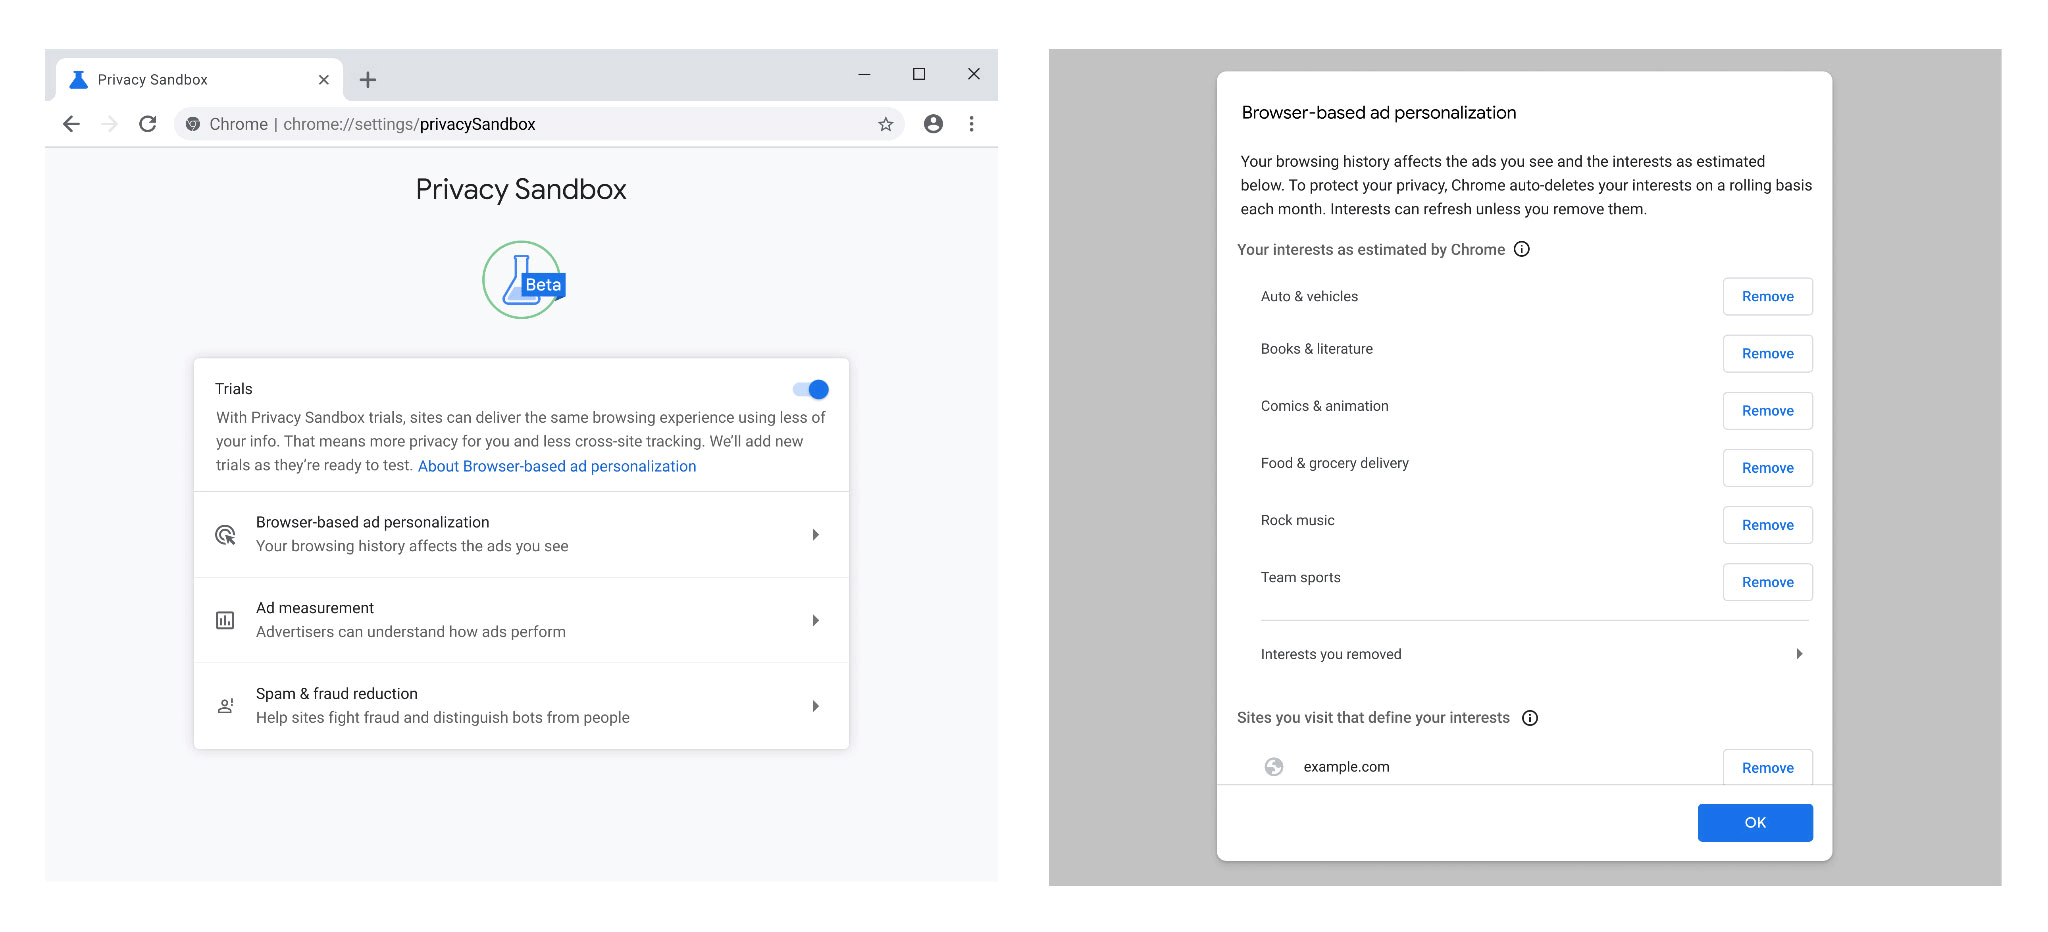The image size is (2048, 932).
Task: Expand the Interests you removed section
Action: 1530,654
